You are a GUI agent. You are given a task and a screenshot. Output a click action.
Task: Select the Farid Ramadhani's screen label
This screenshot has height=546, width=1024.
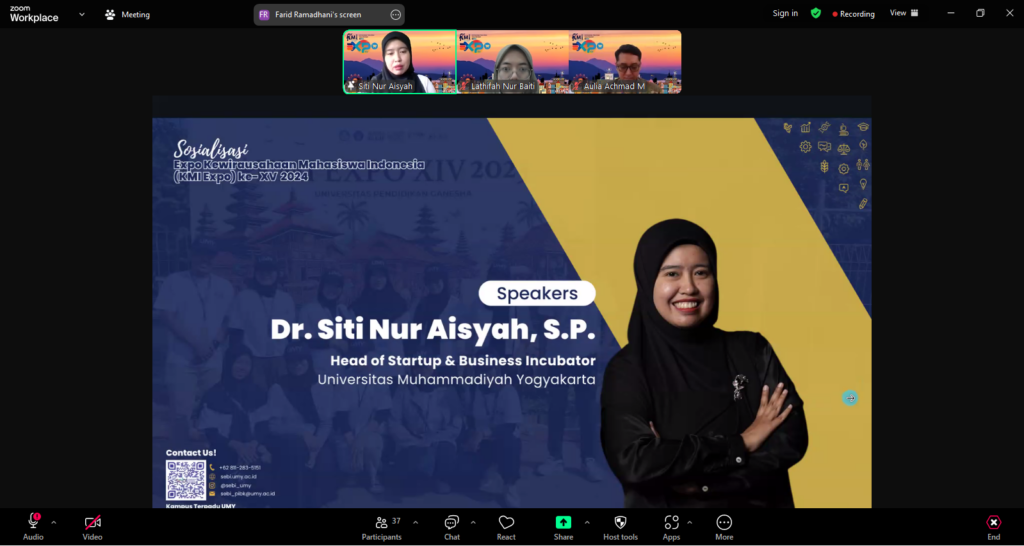tap(318, 14)
